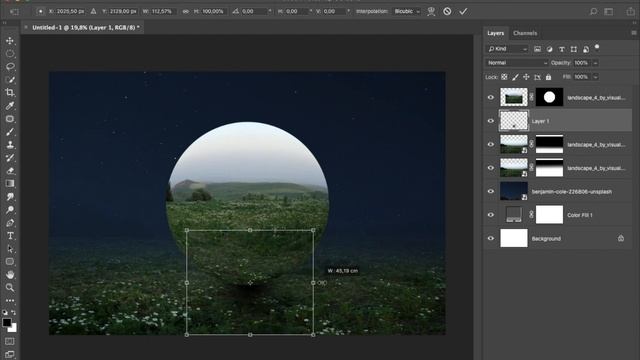This screenshot has height=360, width=640.
Task: Hide the benjamin-cole-226806-unsplash layer
Action: click(x=491, y=191)
